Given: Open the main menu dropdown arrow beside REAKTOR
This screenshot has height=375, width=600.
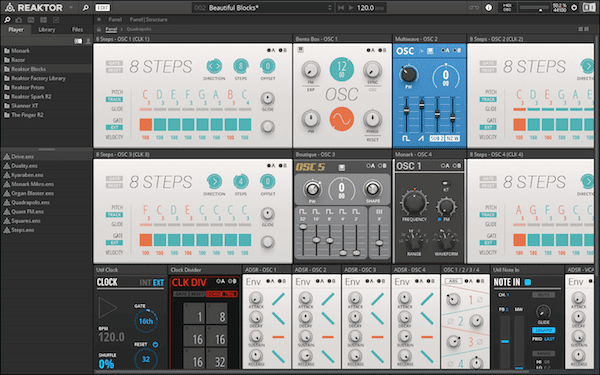Looking at the screenshot, I should click(71, 8).
